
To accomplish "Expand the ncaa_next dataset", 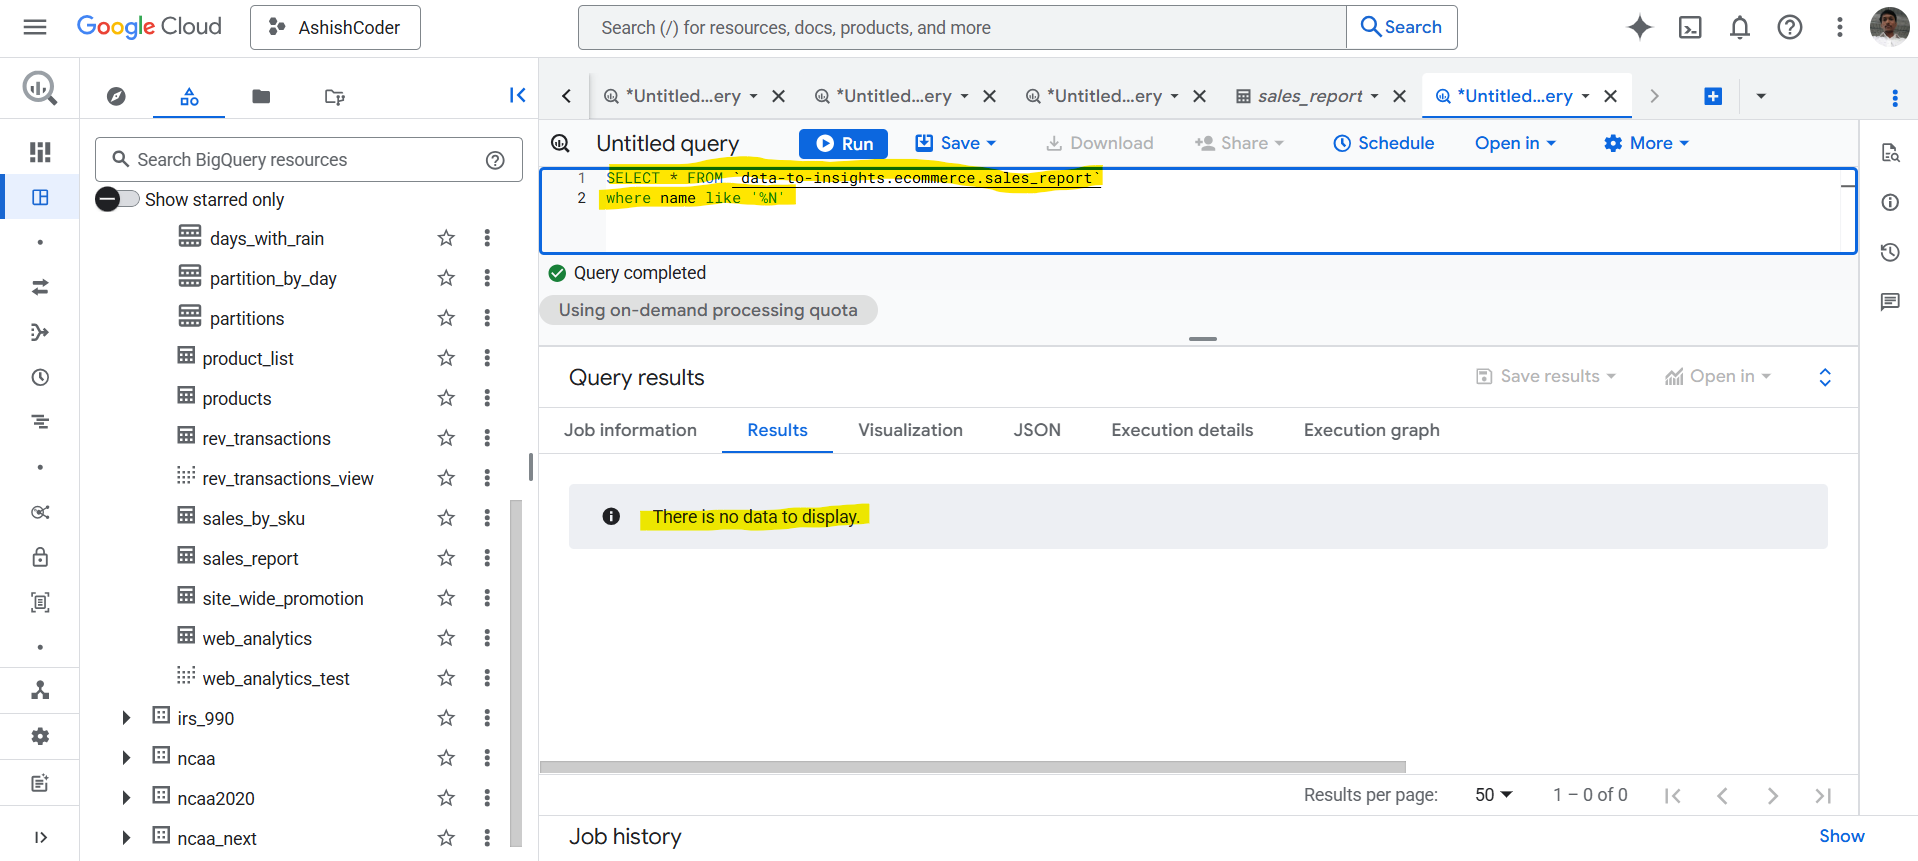I will coord(126,838).
